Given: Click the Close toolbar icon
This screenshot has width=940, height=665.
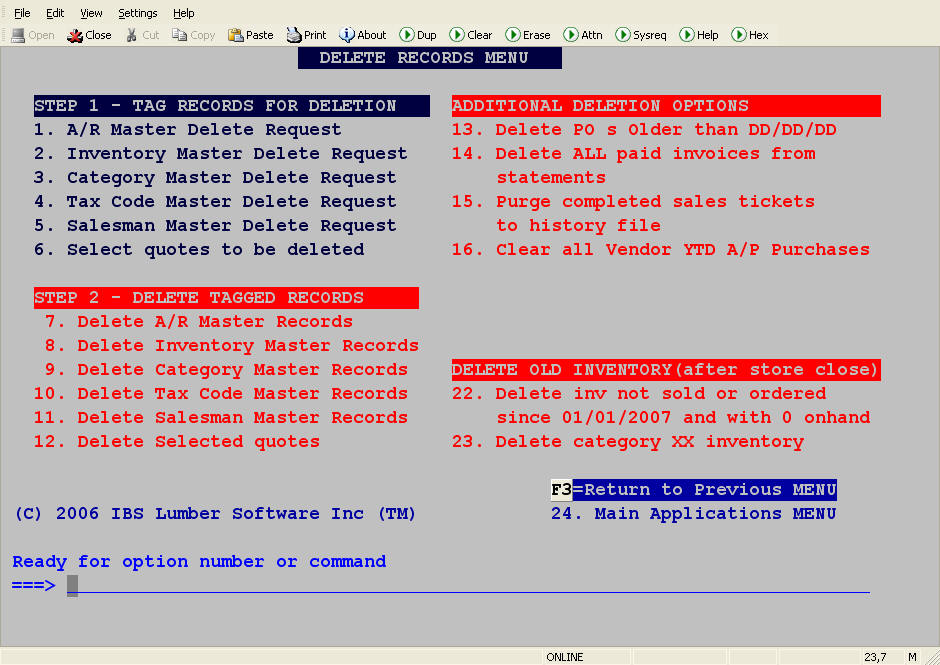Looking at the screenshot, I should (75, 35).
